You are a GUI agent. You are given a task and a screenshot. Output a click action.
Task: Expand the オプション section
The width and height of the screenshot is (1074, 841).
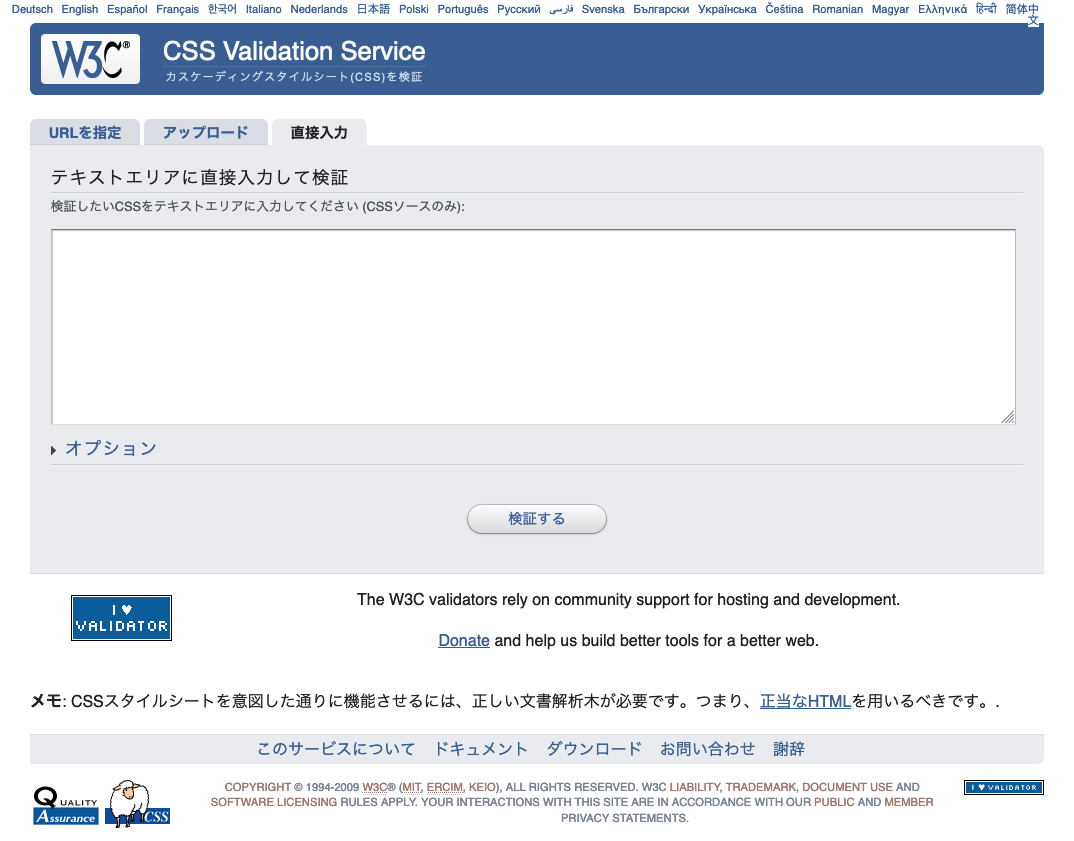point(110,449)
